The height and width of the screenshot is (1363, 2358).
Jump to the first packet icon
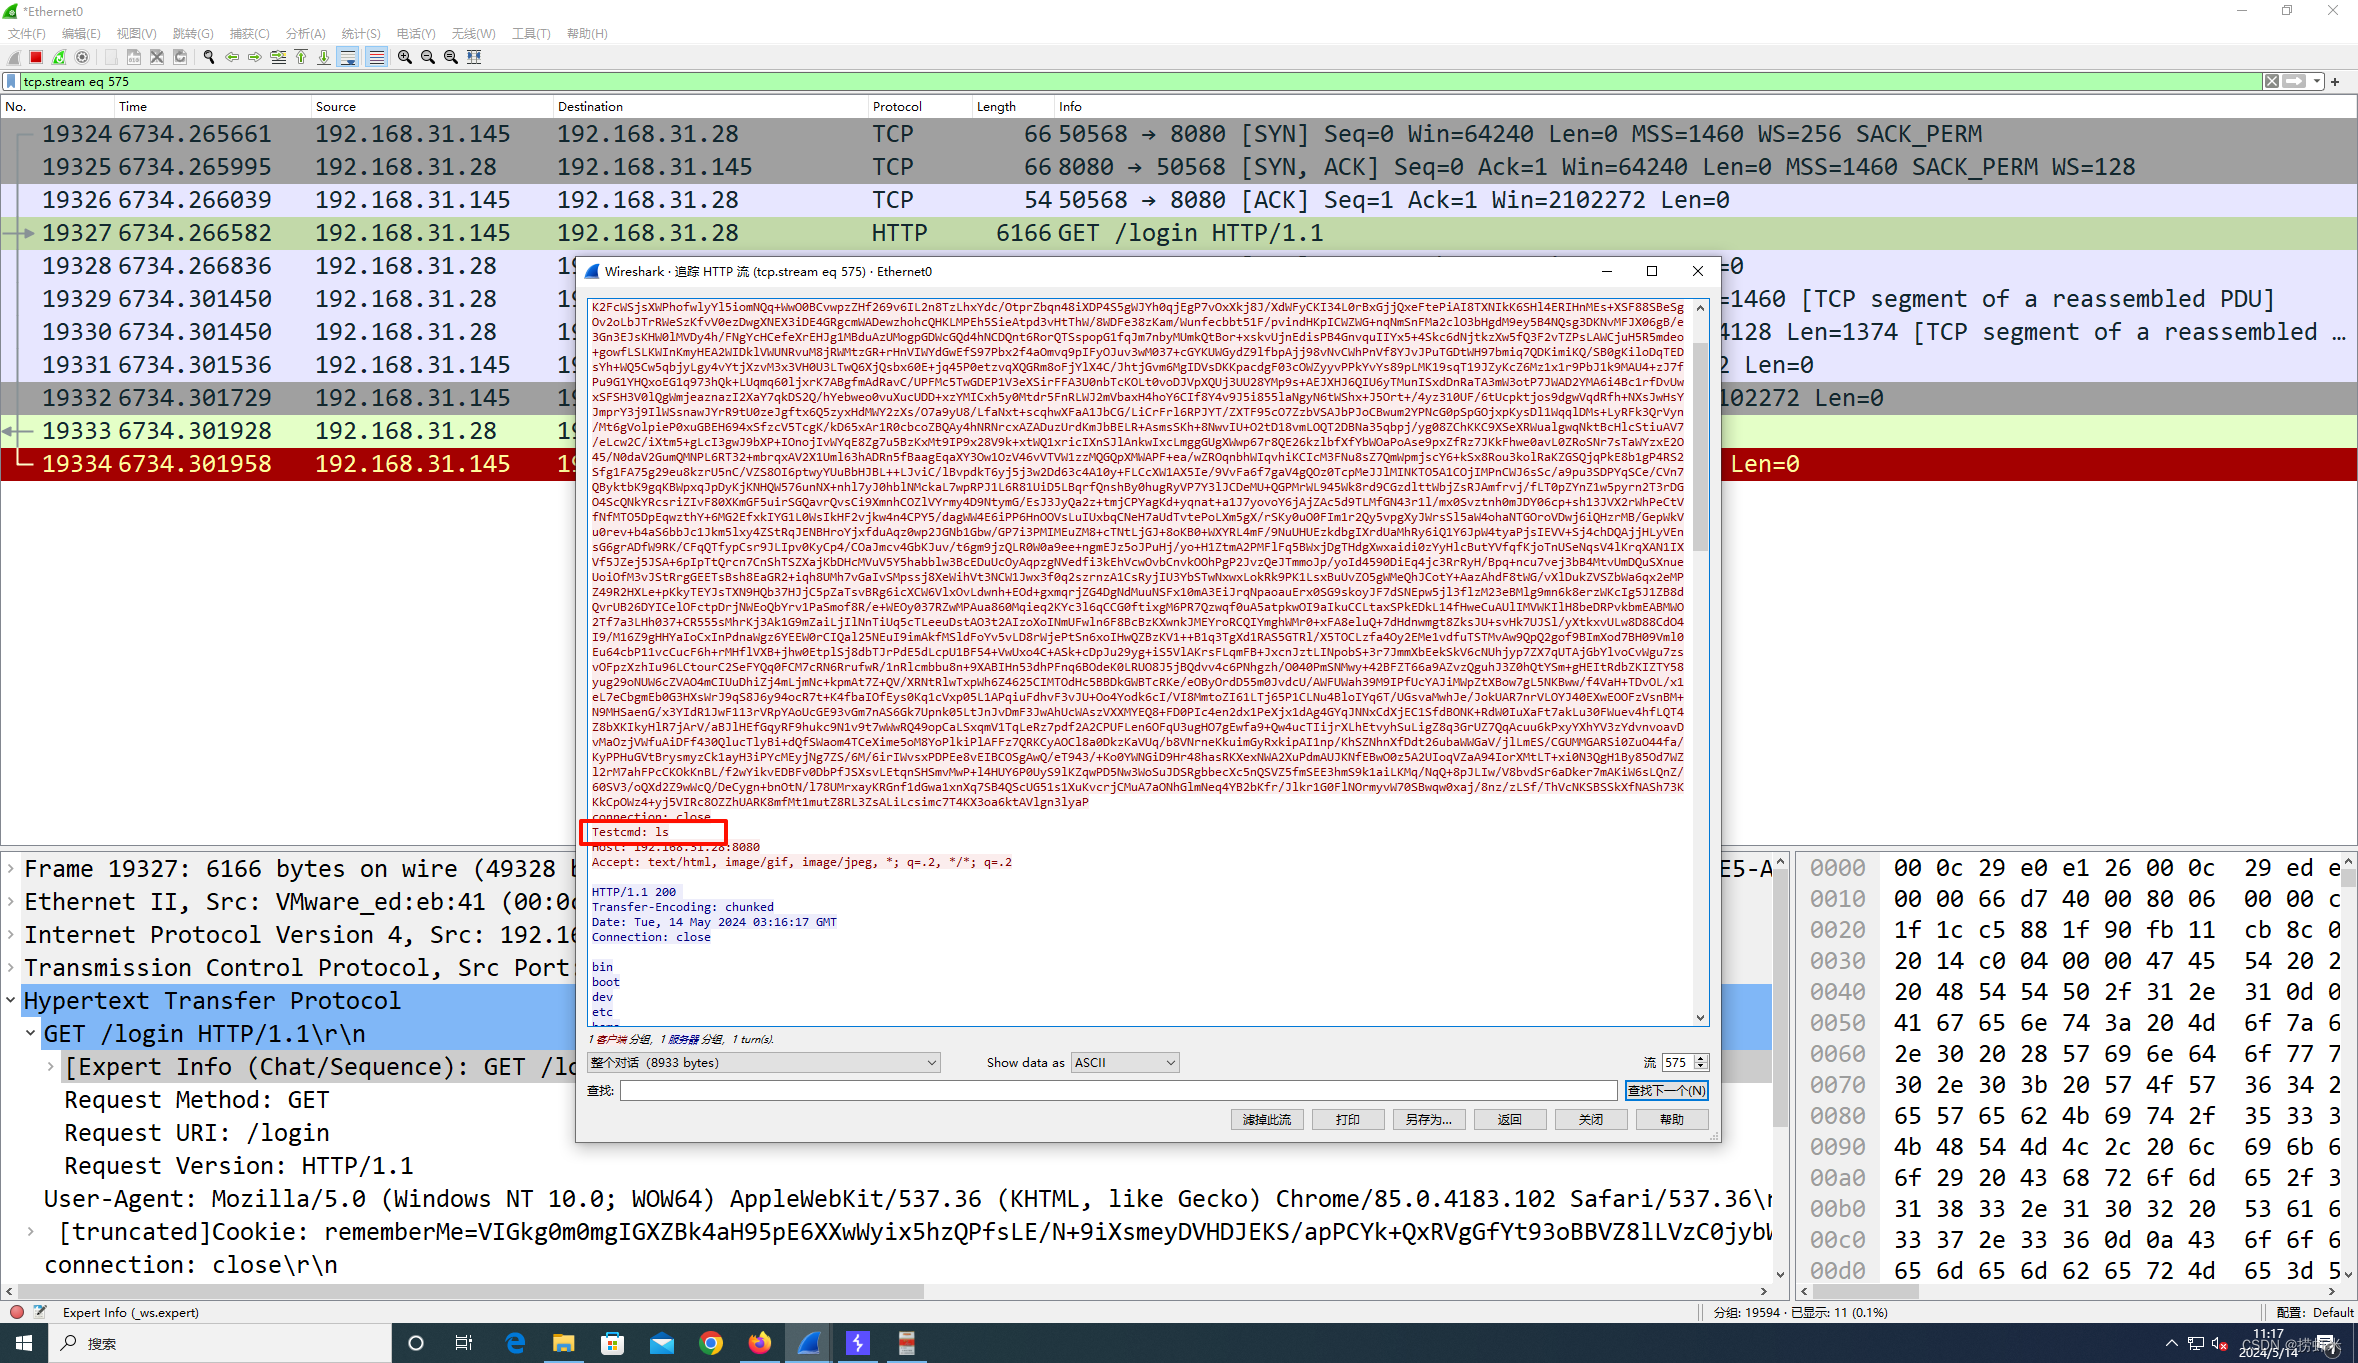tap(300, 57)
